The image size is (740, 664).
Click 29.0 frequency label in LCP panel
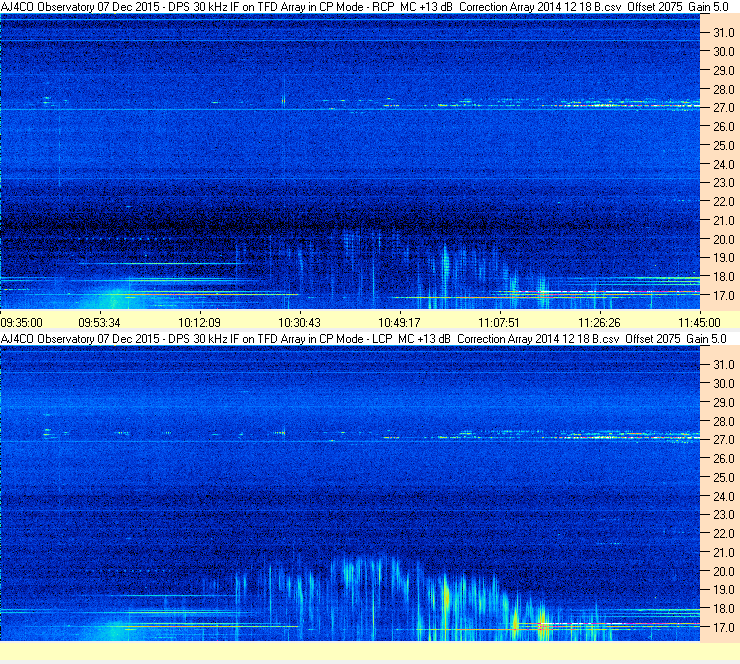[723, 403]
